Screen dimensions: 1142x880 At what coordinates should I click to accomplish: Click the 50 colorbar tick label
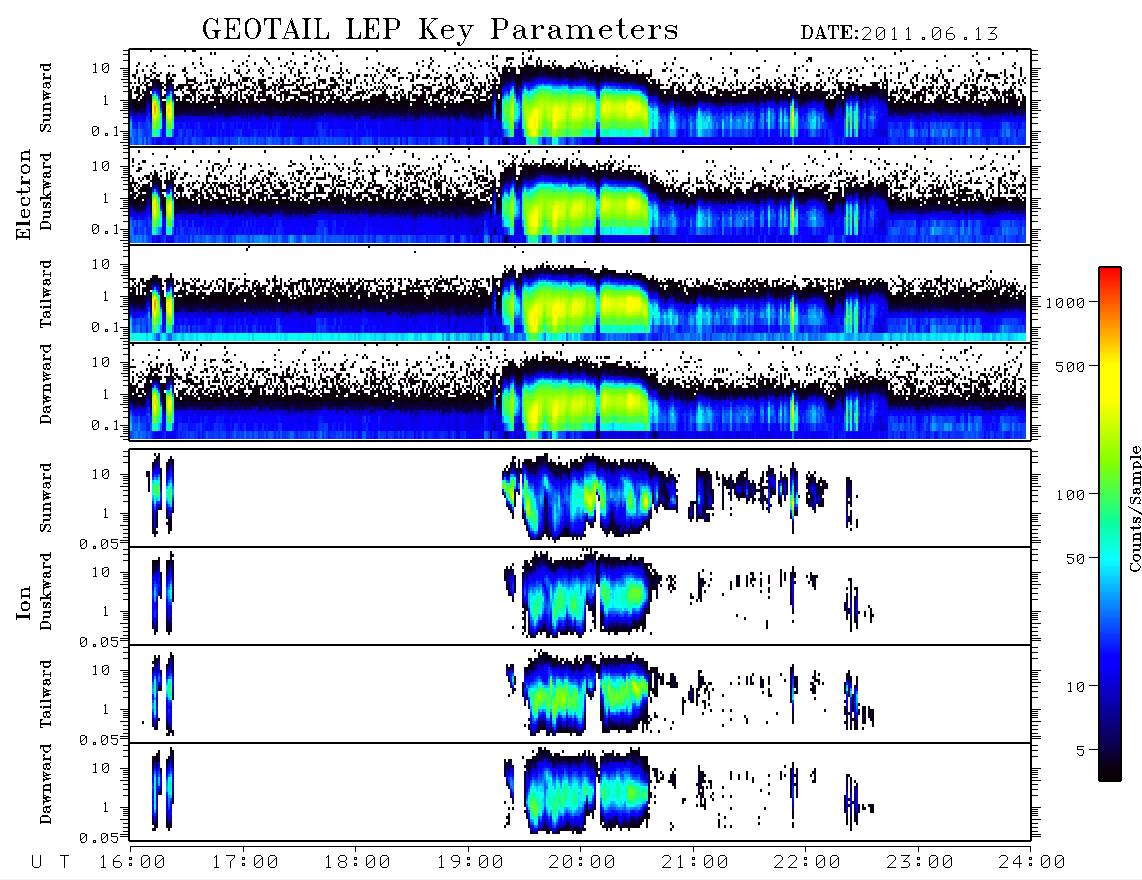tap(1076, 559)
